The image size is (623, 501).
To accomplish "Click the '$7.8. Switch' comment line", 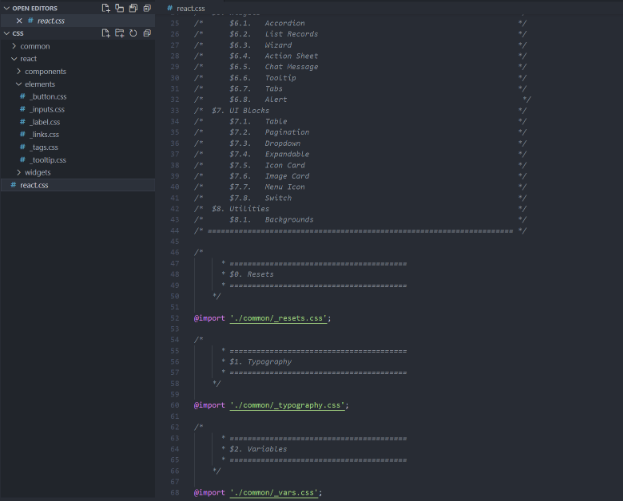I will tap(260, 198).
